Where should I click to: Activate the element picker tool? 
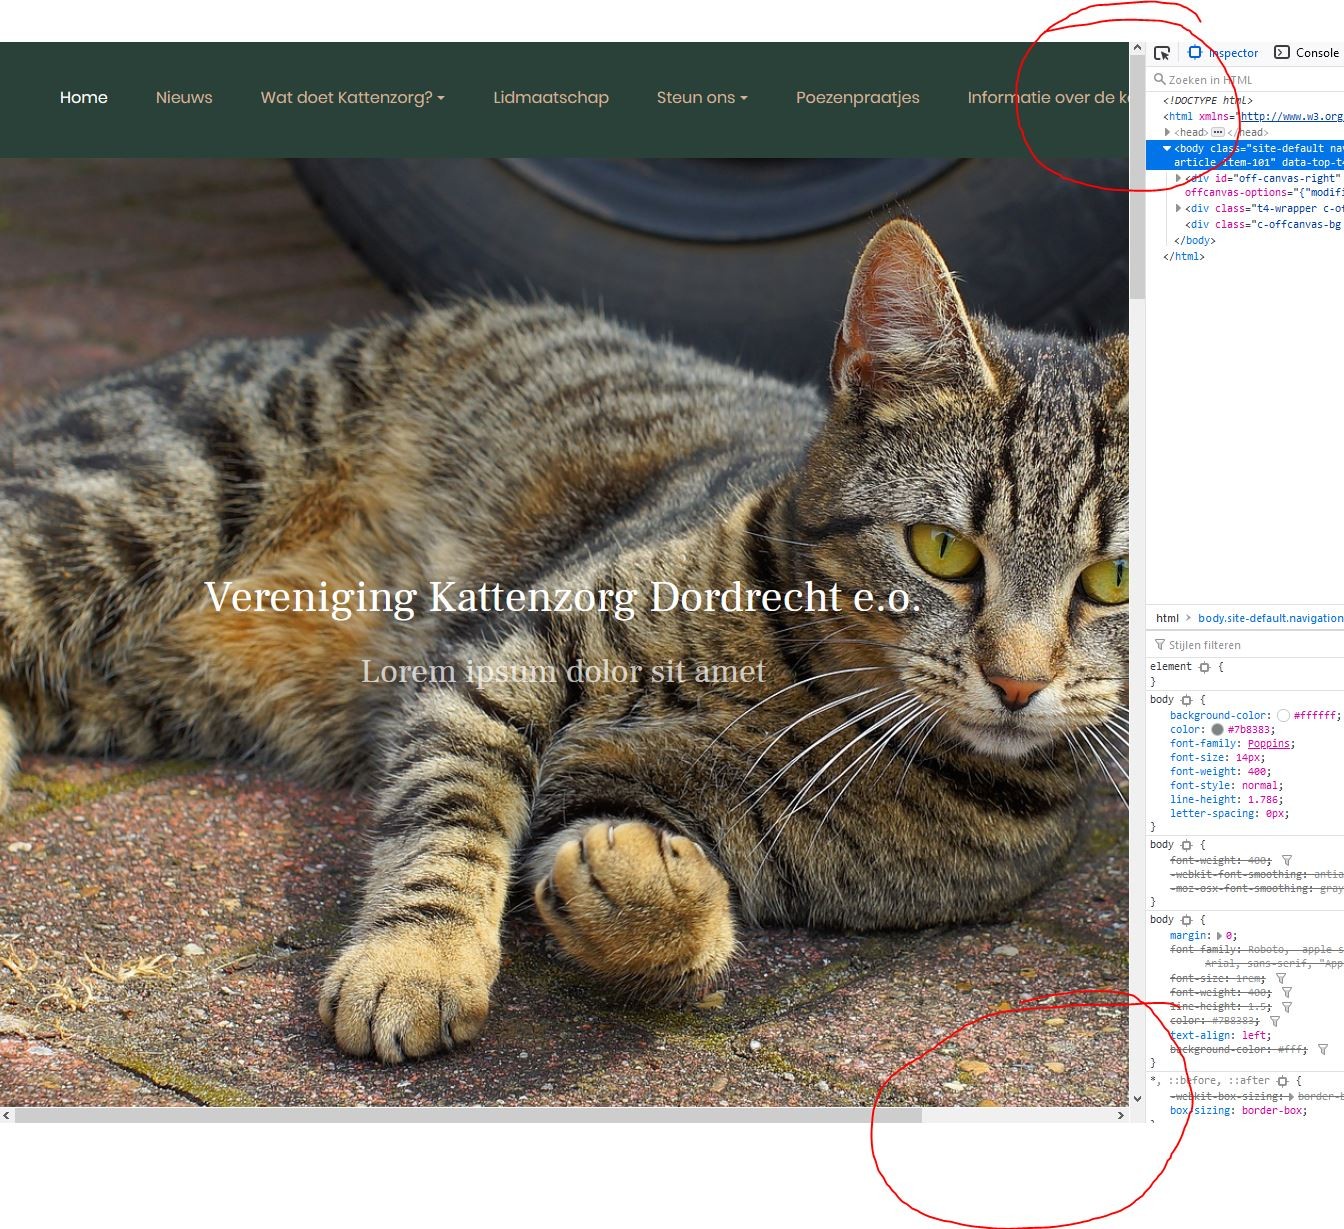pyautogui.click(x=1161, y=53)
